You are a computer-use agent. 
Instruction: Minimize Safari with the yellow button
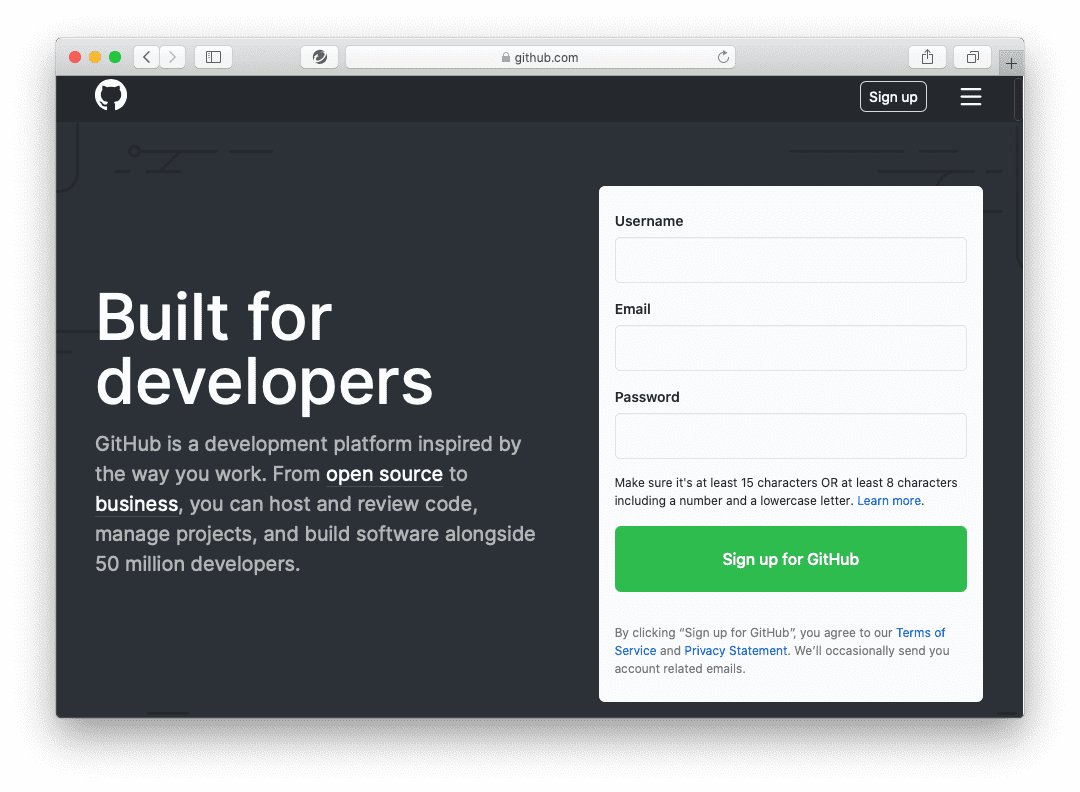pos(95,57)
